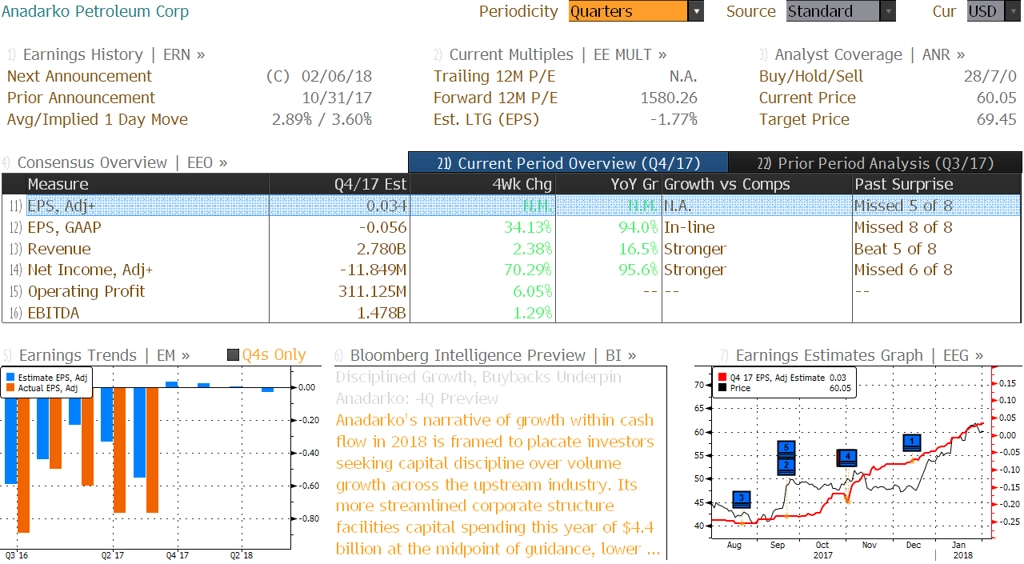Click the Anadarko Petroleum Corp title
This screenshot has height=564, width=1024.
point(95,11)
